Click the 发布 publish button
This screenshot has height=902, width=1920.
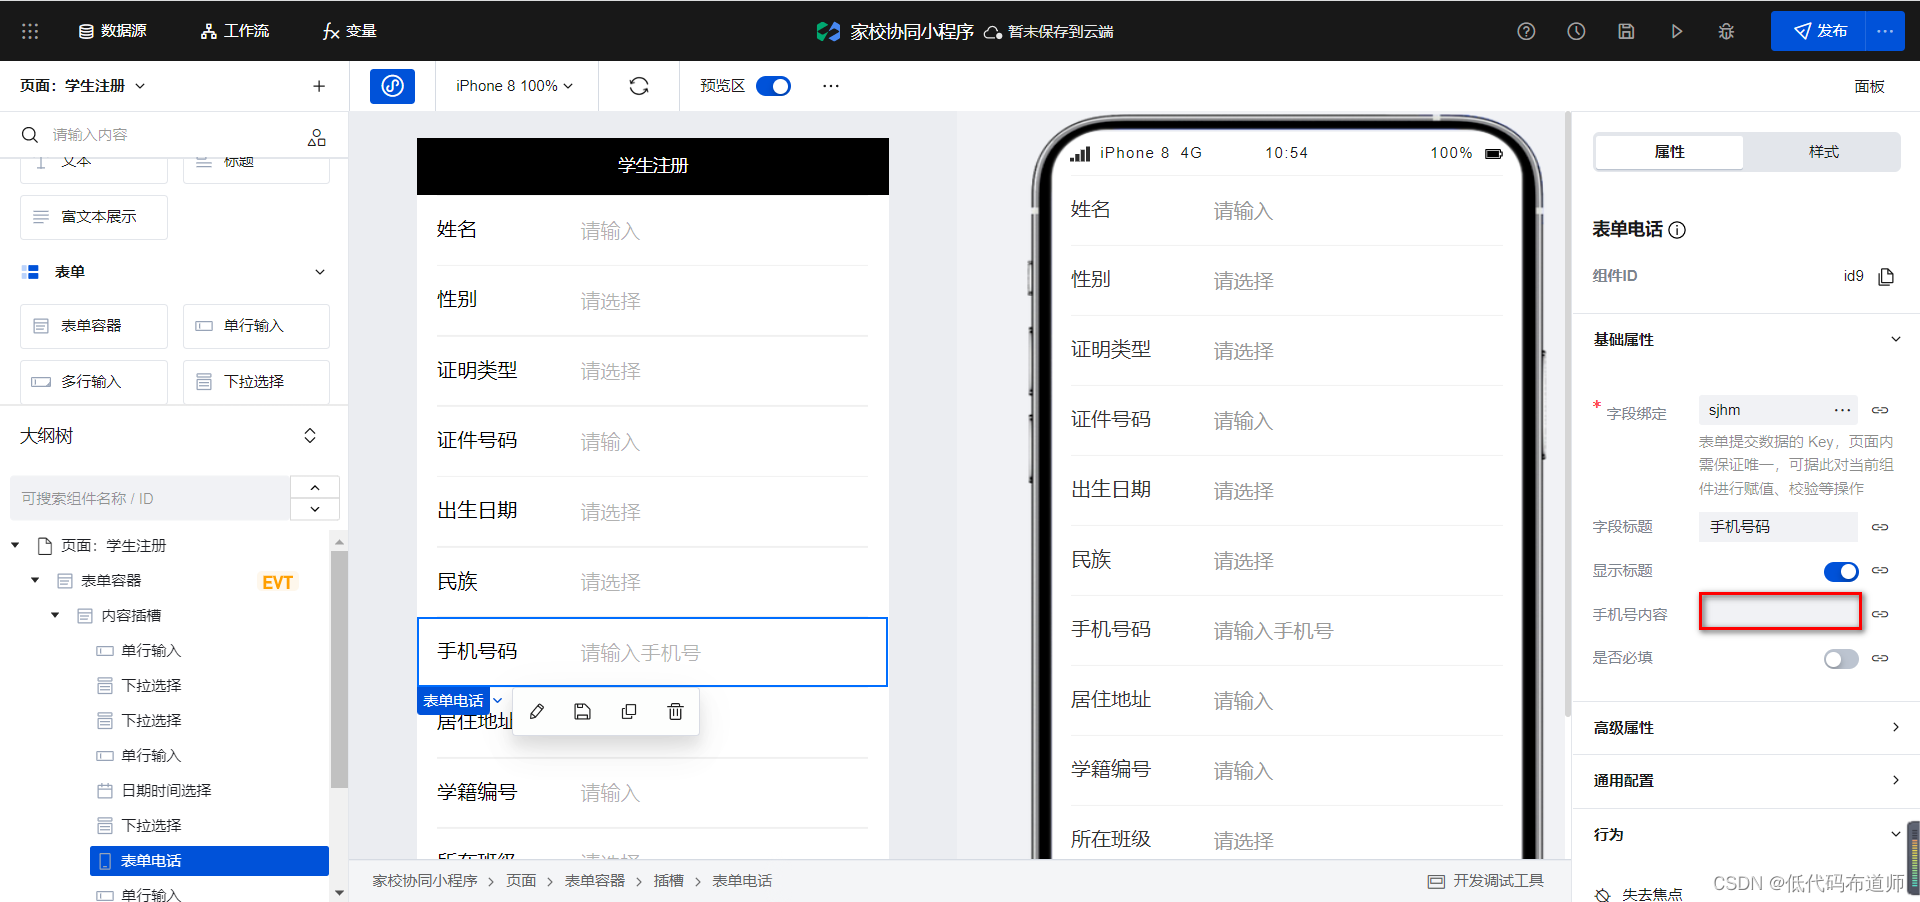(x=1818, y=31)
